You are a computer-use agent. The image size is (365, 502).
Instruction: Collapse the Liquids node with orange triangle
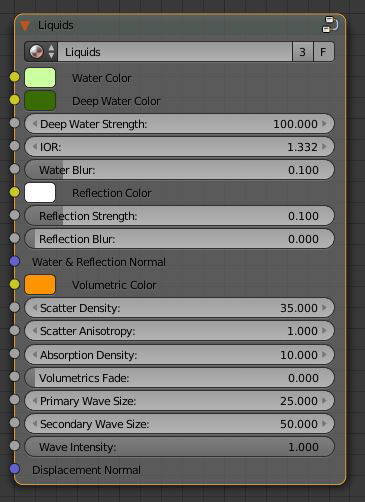point(25,26)
